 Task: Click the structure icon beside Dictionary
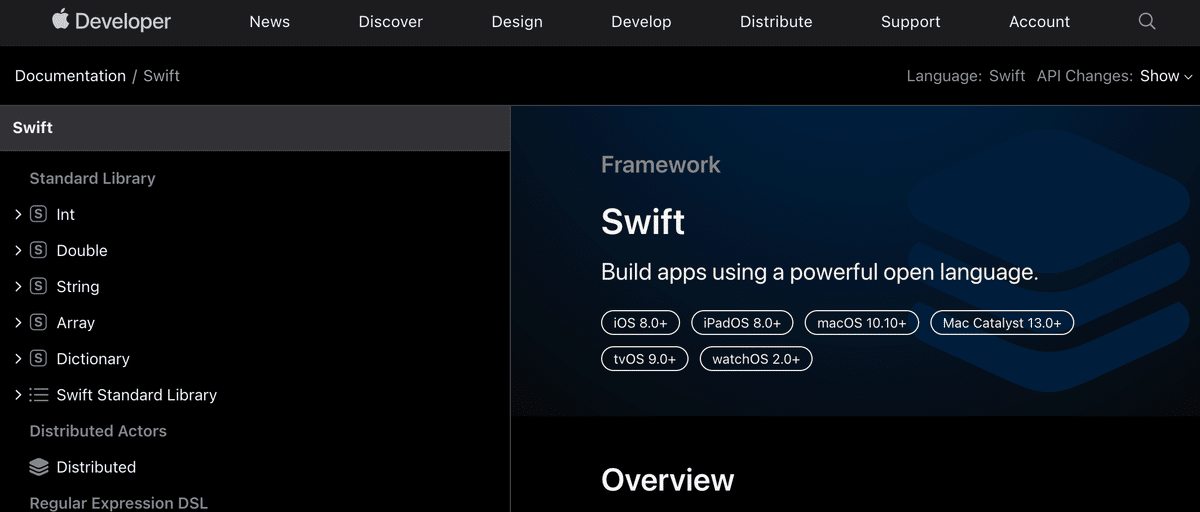tap(38, 358)
